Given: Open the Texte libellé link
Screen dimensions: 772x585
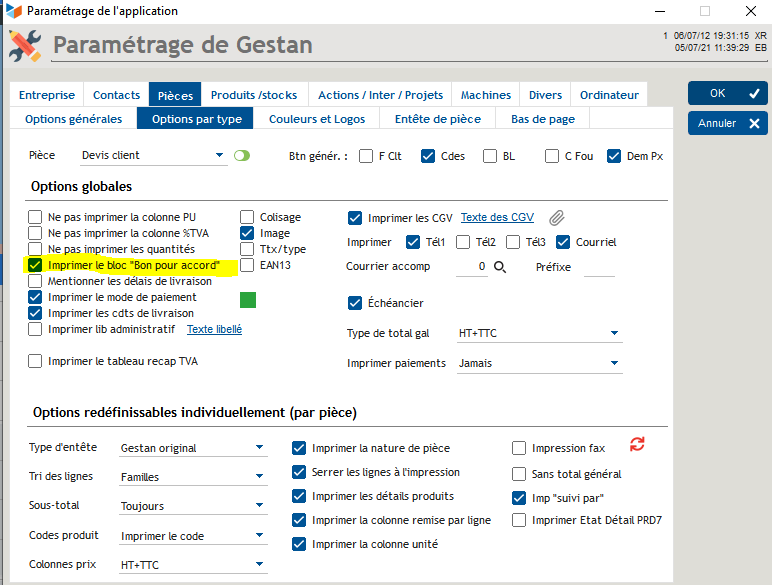Looking at the screenshot, I should pos(214,329).
